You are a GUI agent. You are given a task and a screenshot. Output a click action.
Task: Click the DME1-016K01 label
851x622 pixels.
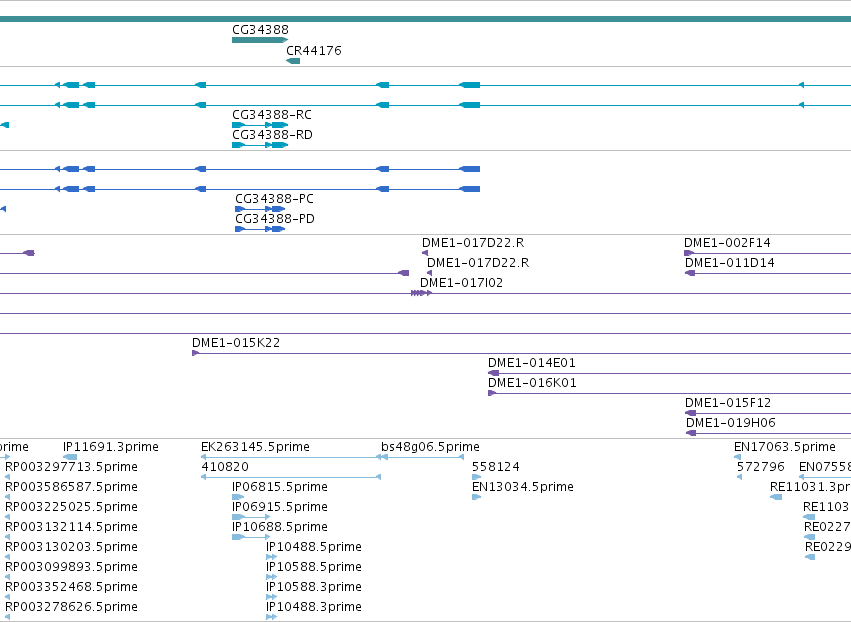coord(532,383)
